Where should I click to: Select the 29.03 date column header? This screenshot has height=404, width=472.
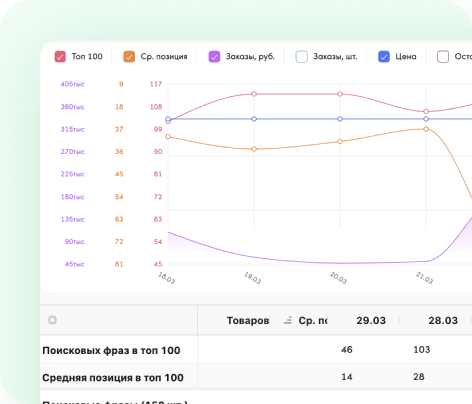(x=371, y=320)
